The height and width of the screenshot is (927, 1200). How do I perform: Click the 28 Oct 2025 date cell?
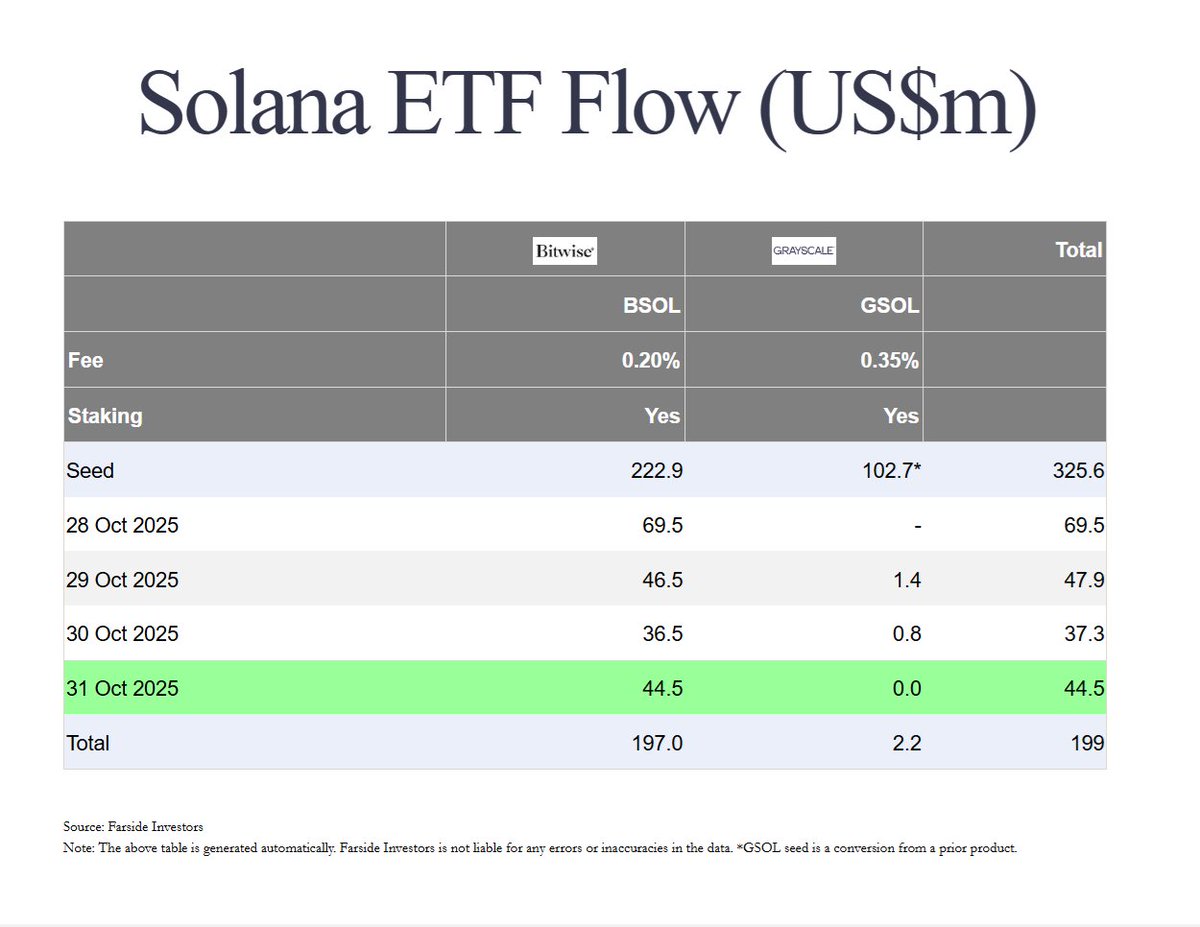[122, 524]
